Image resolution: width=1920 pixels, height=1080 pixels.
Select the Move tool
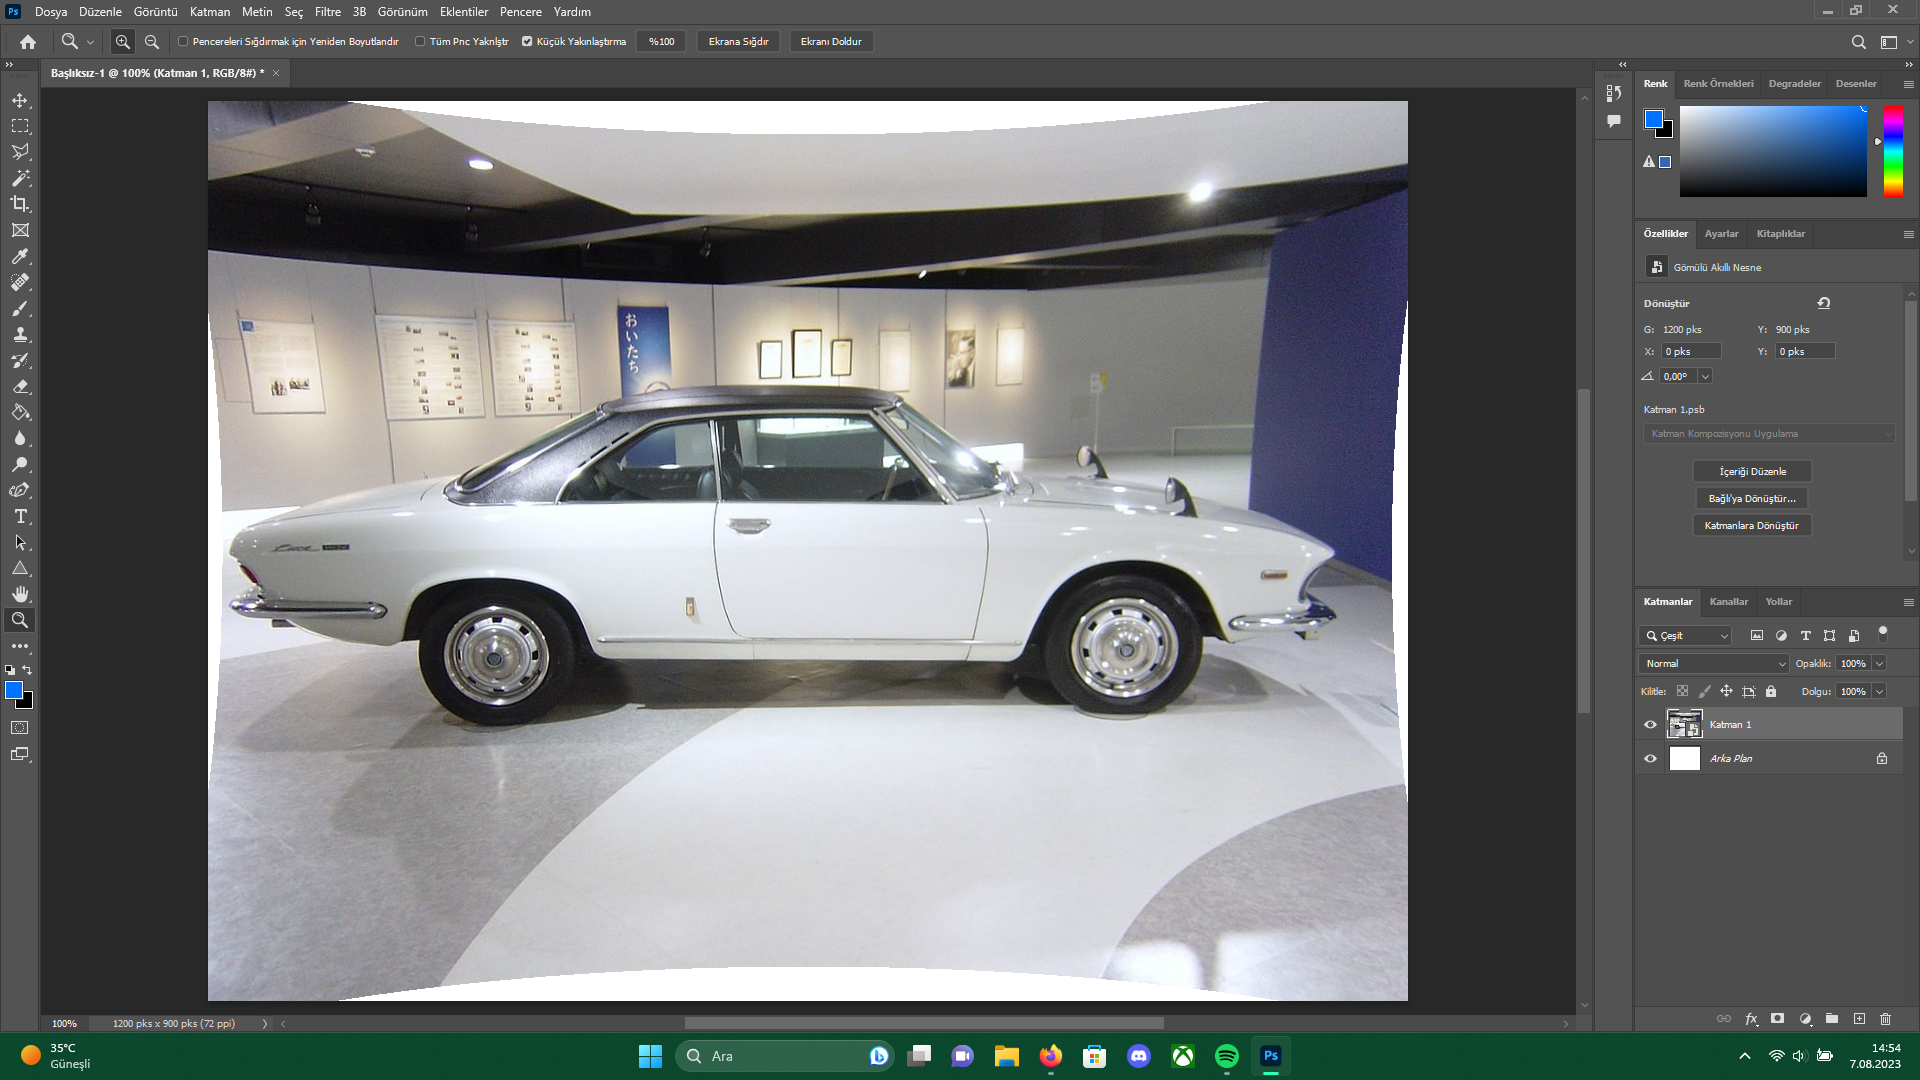(x=20, y=100)
